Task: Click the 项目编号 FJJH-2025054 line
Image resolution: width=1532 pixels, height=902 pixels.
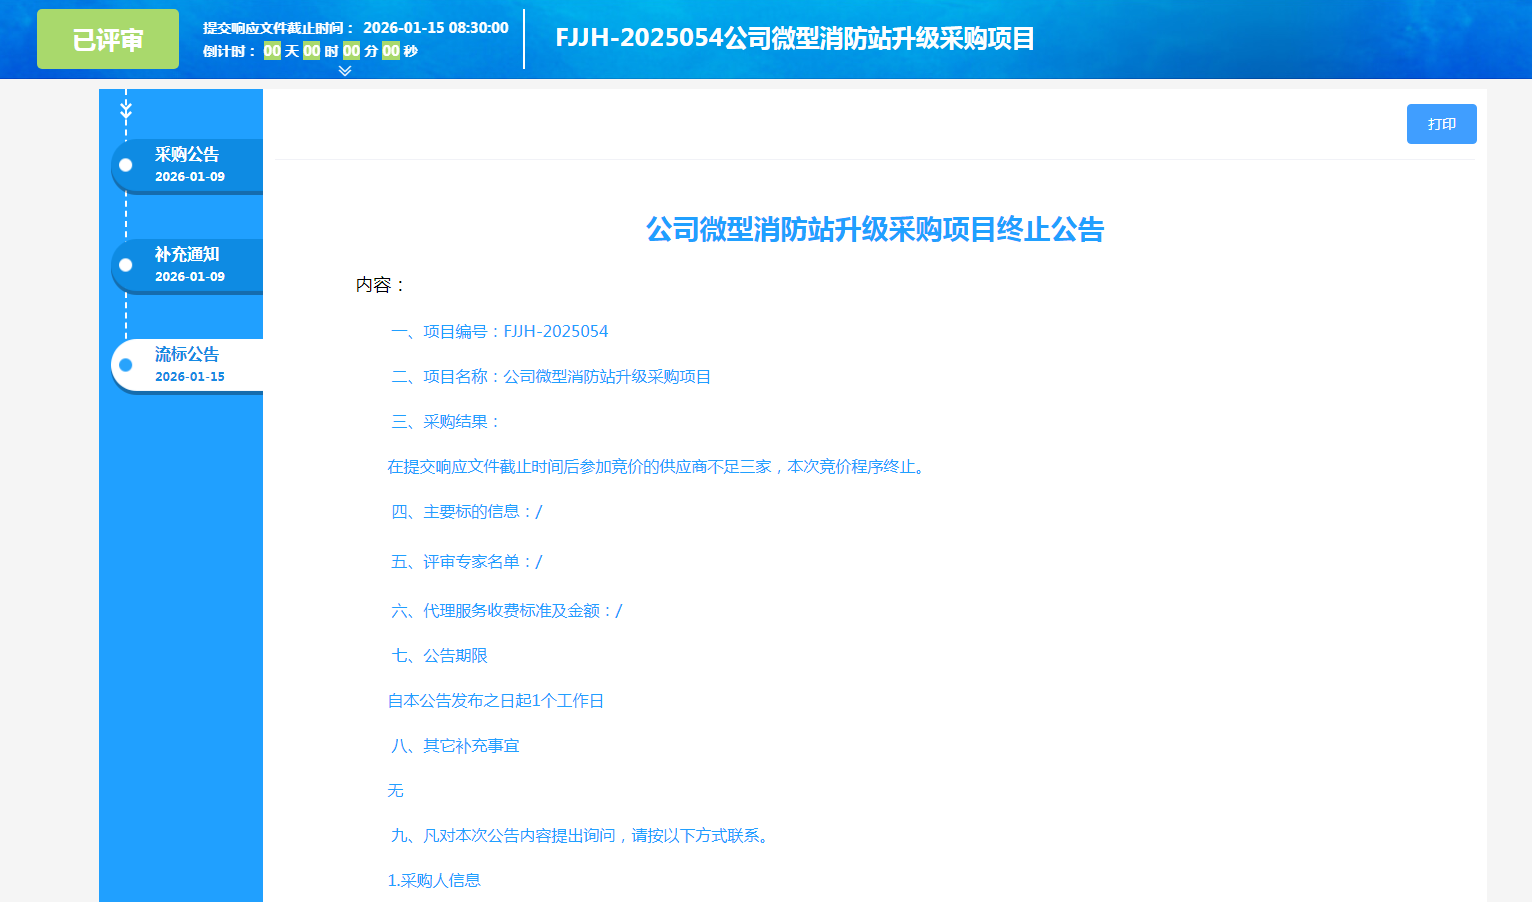Action: [500, 332]
